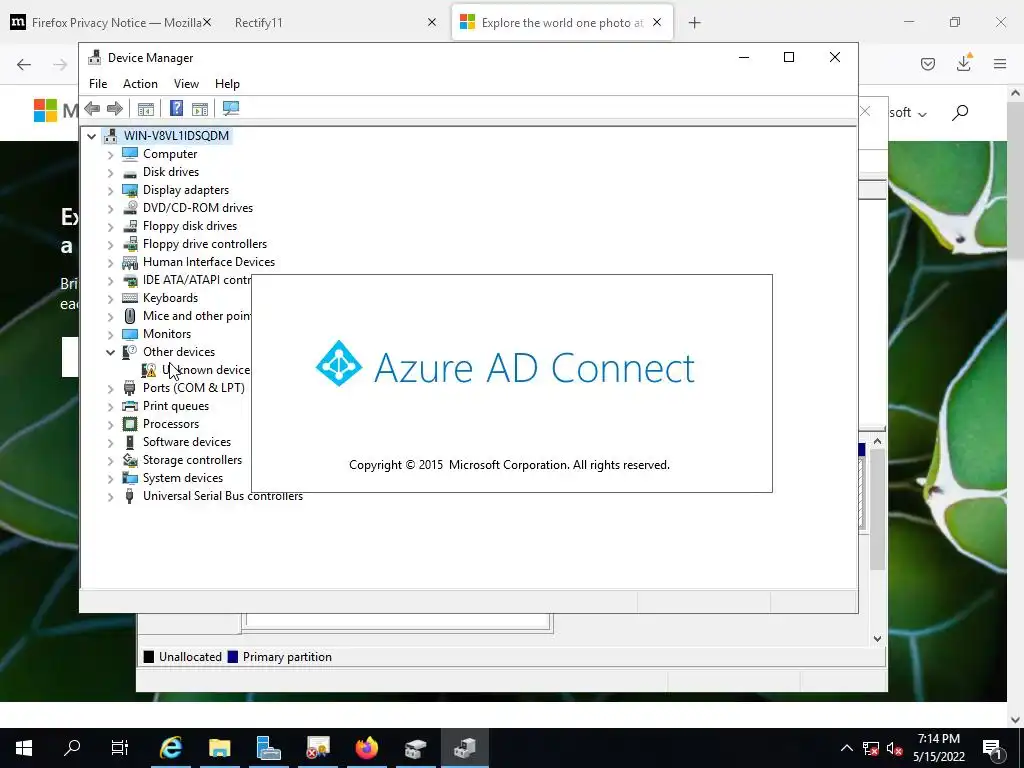Open the Action menu in Device Manager
The width and height of the screenshot is (1024, 768).
coord(140,84)
